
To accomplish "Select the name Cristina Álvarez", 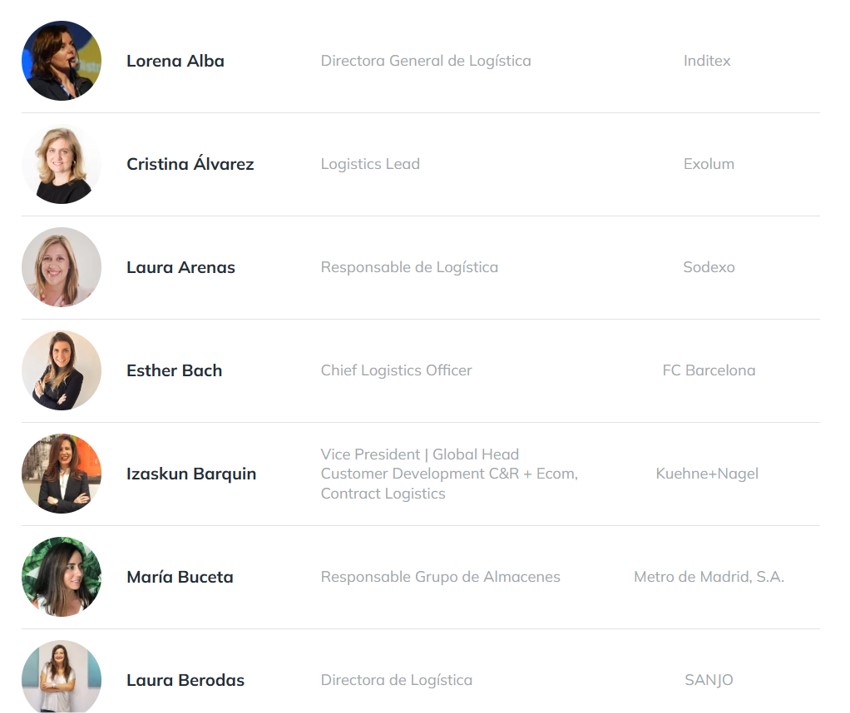I will click(190, 164).
